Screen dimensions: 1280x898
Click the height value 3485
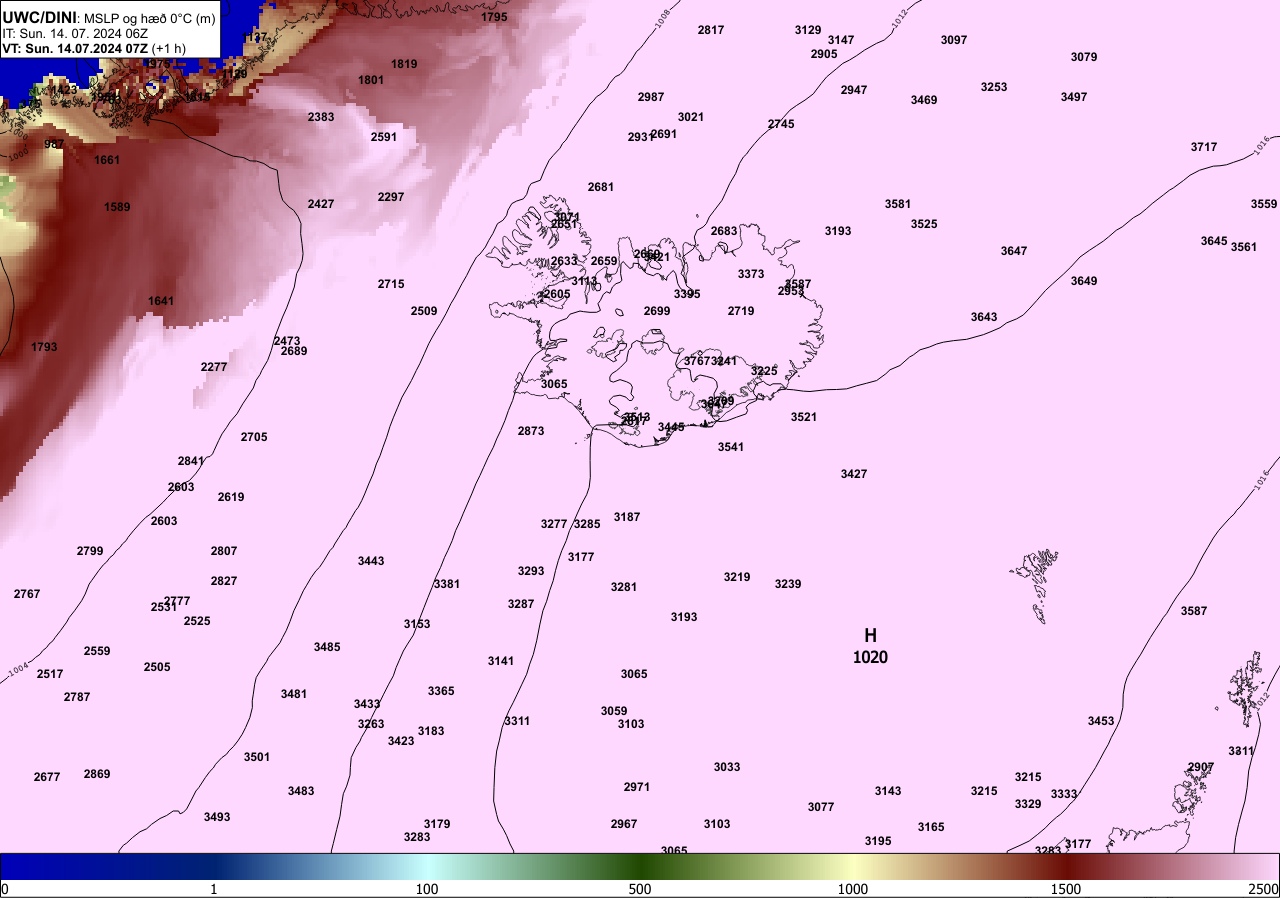pyautogui.click(x=327, y=647)
